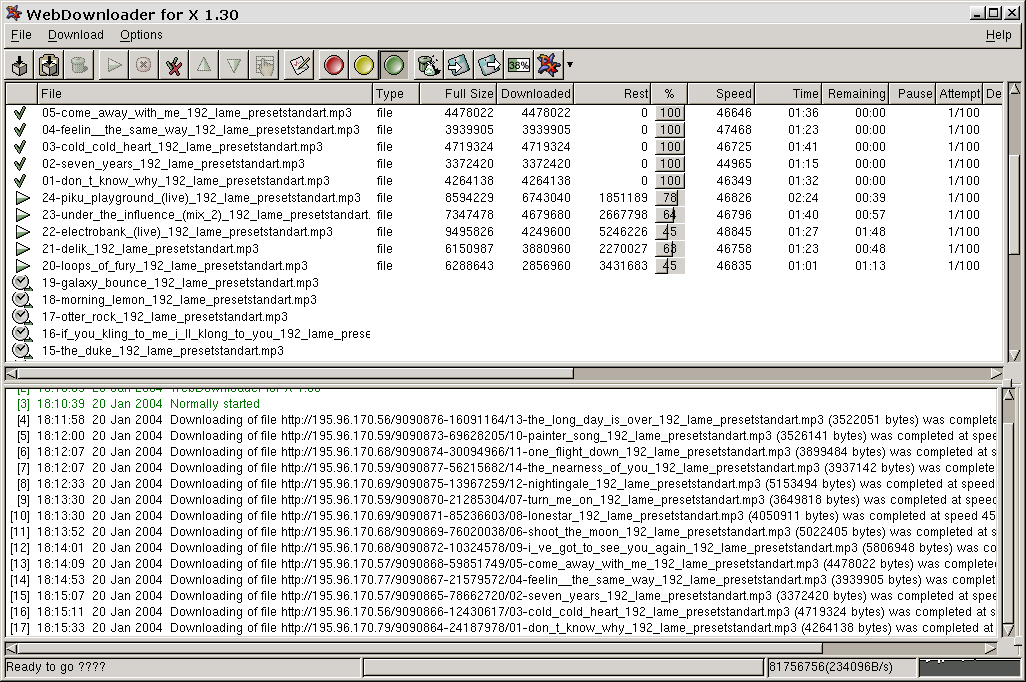Select the yellow speed limit button
The width and height of the screenshot is (1026, 682).
[364, 65]
